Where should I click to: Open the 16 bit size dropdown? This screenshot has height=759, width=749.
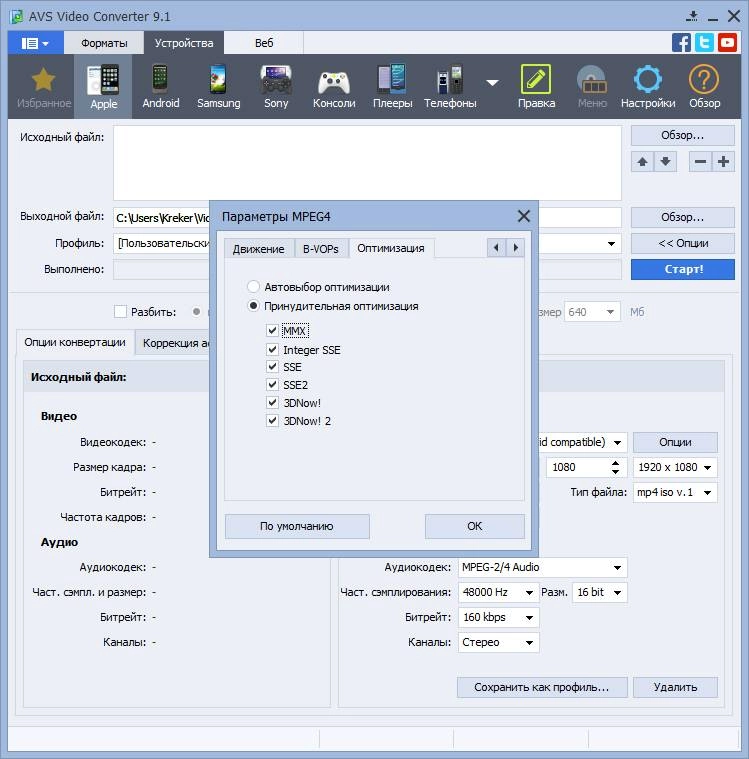[599, 592]
